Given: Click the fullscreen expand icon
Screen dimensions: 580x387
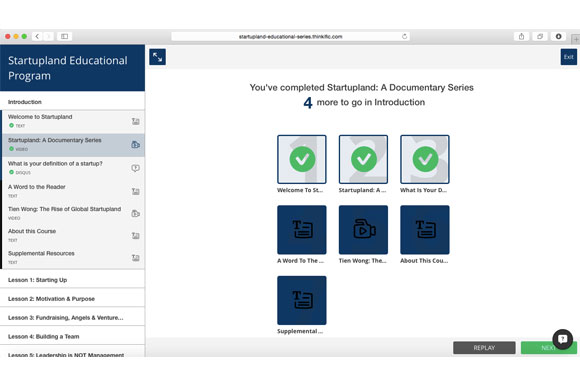Looking at the screenshot, I should point(157,57).
